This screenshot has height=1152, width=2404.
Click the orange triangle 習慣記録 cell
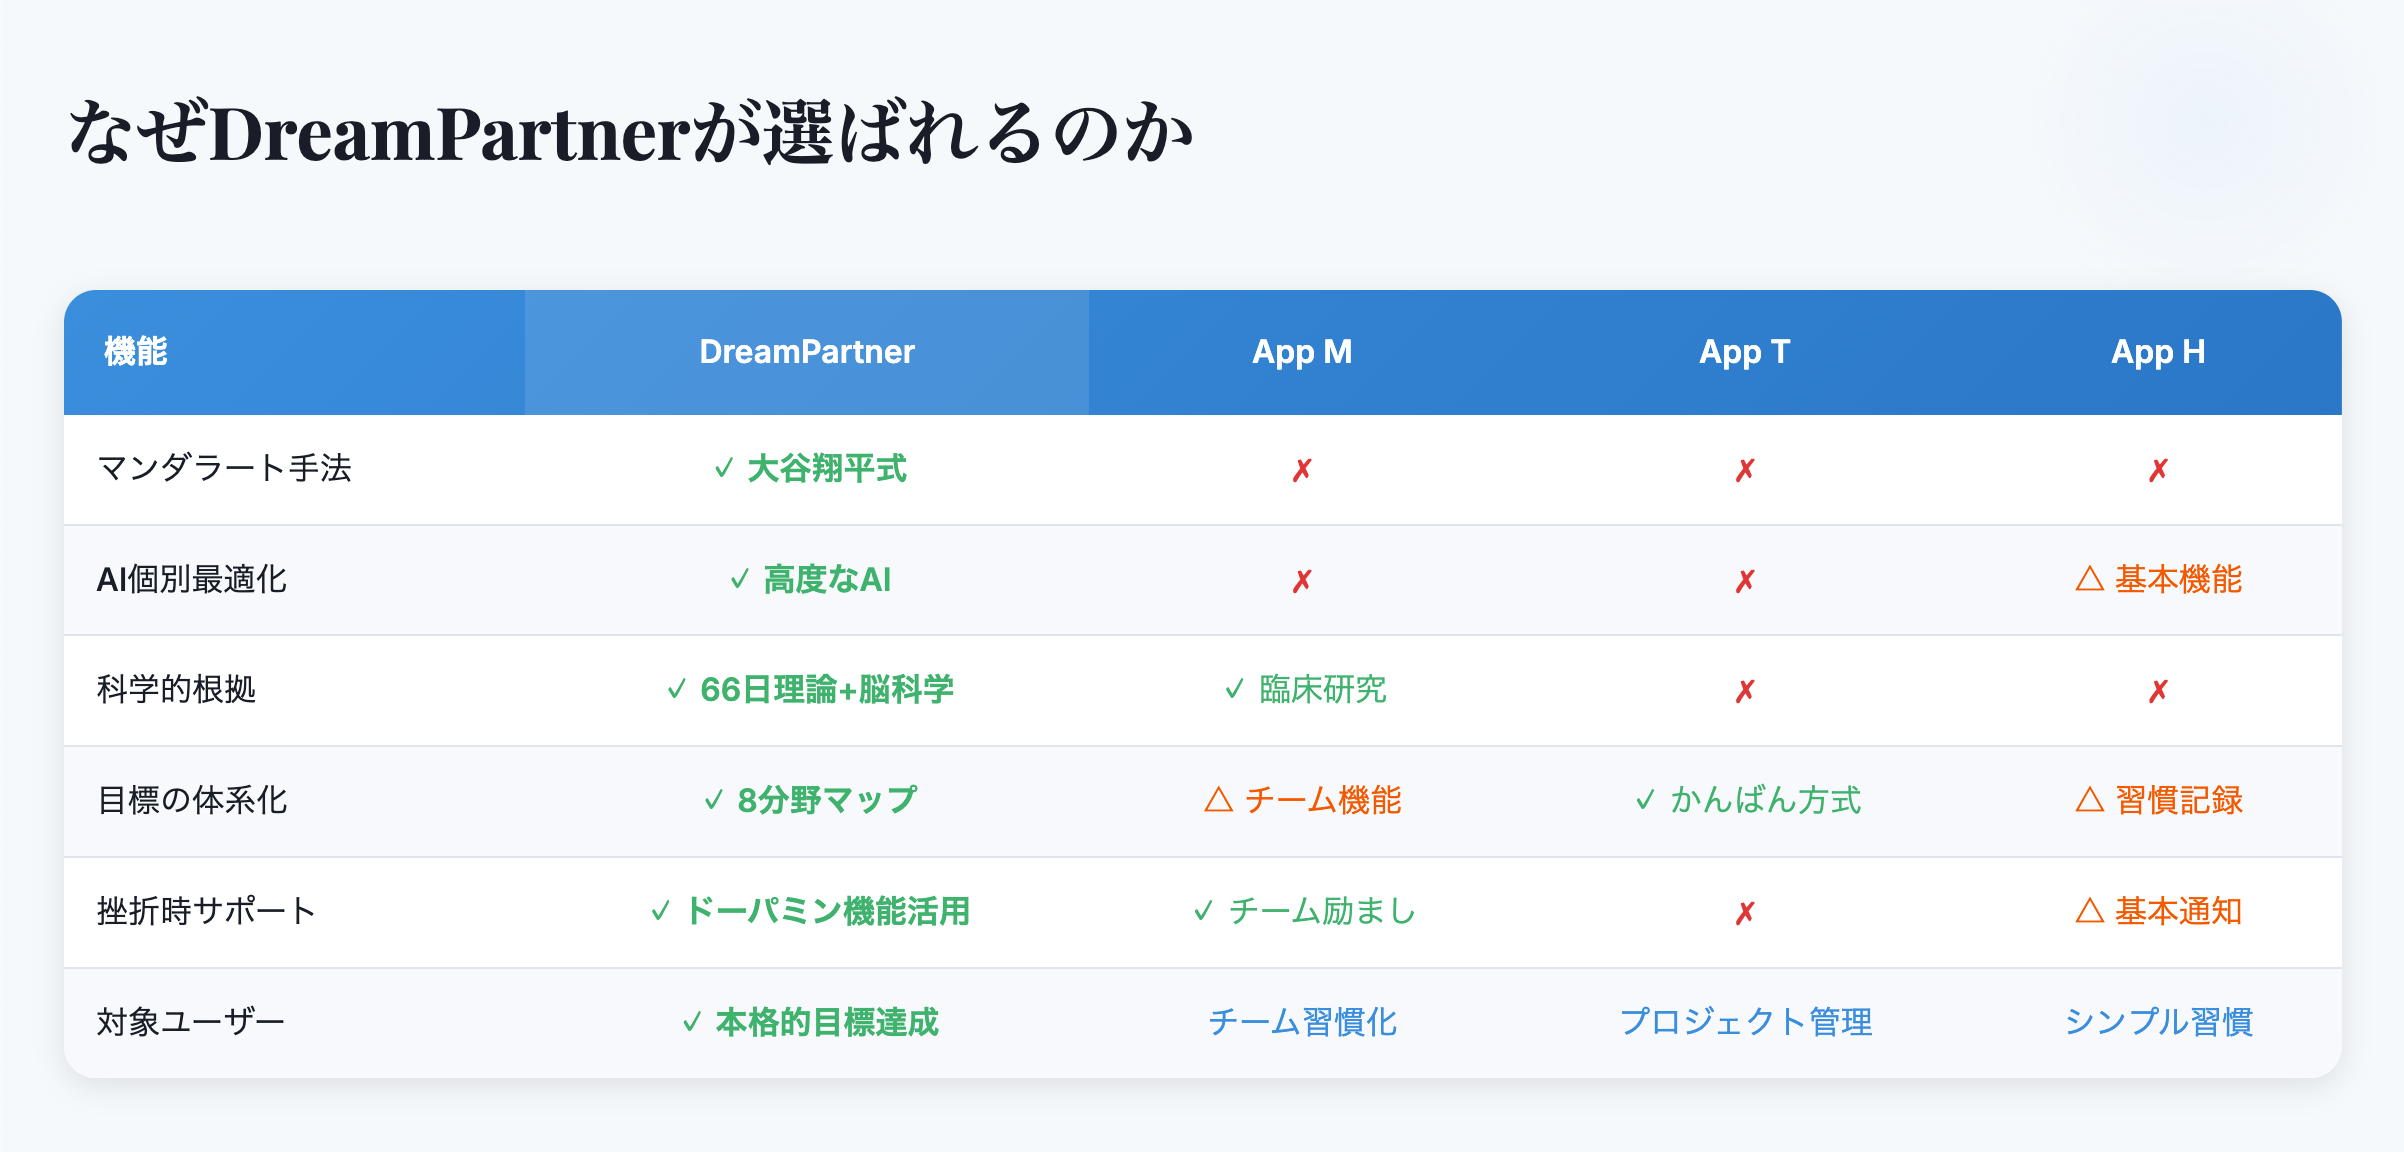point(2158,801)
